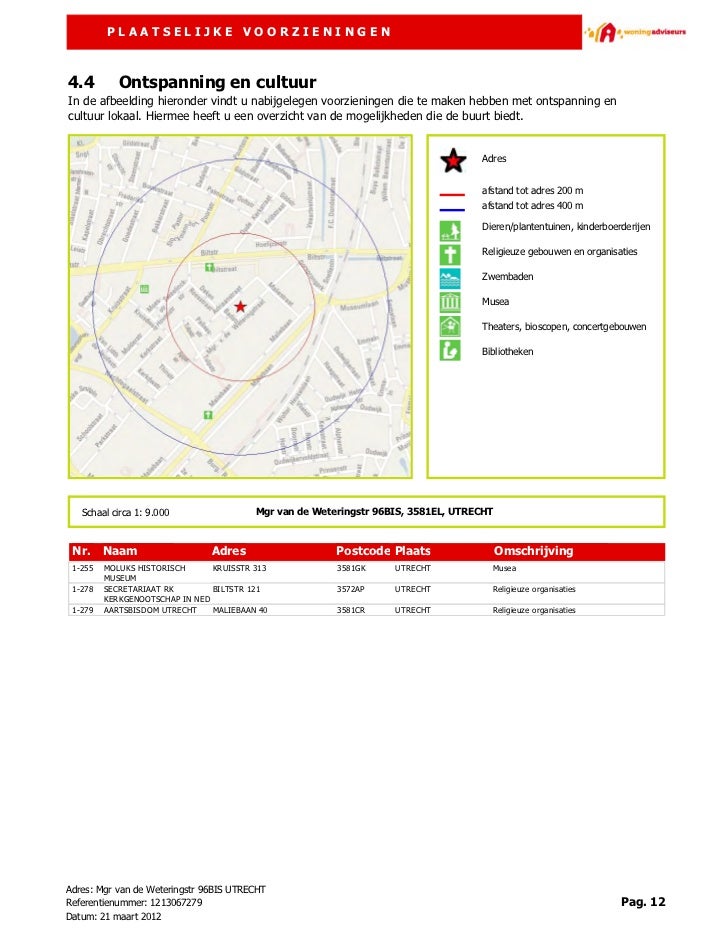728x943 pixels.
Task: Click bold address 'Mgr van de Weteringstr 96BIS, 3581EL, UTRECHT'
Action: [x=374, y=512]
